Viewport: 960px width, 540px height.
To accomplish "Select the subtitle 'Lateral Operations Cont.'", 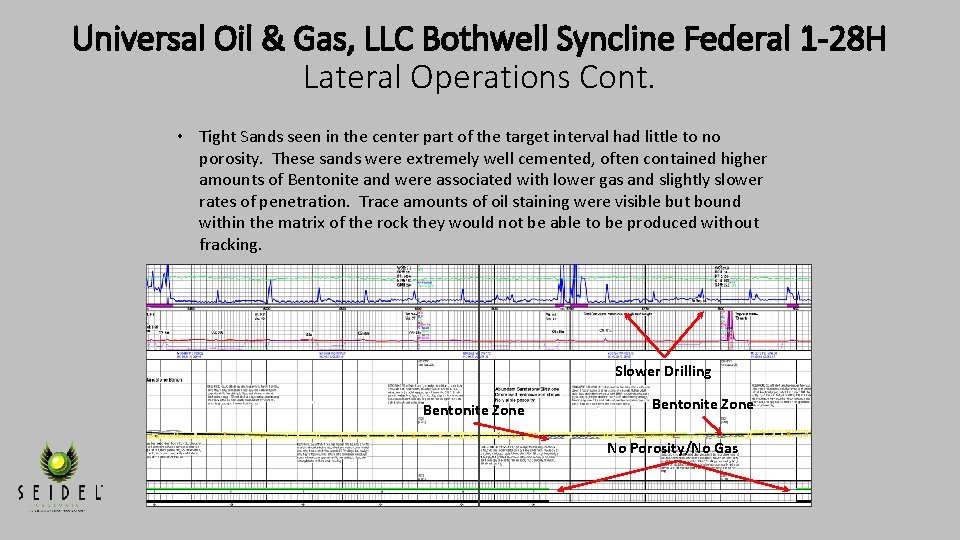I will [x=479, y=78].
